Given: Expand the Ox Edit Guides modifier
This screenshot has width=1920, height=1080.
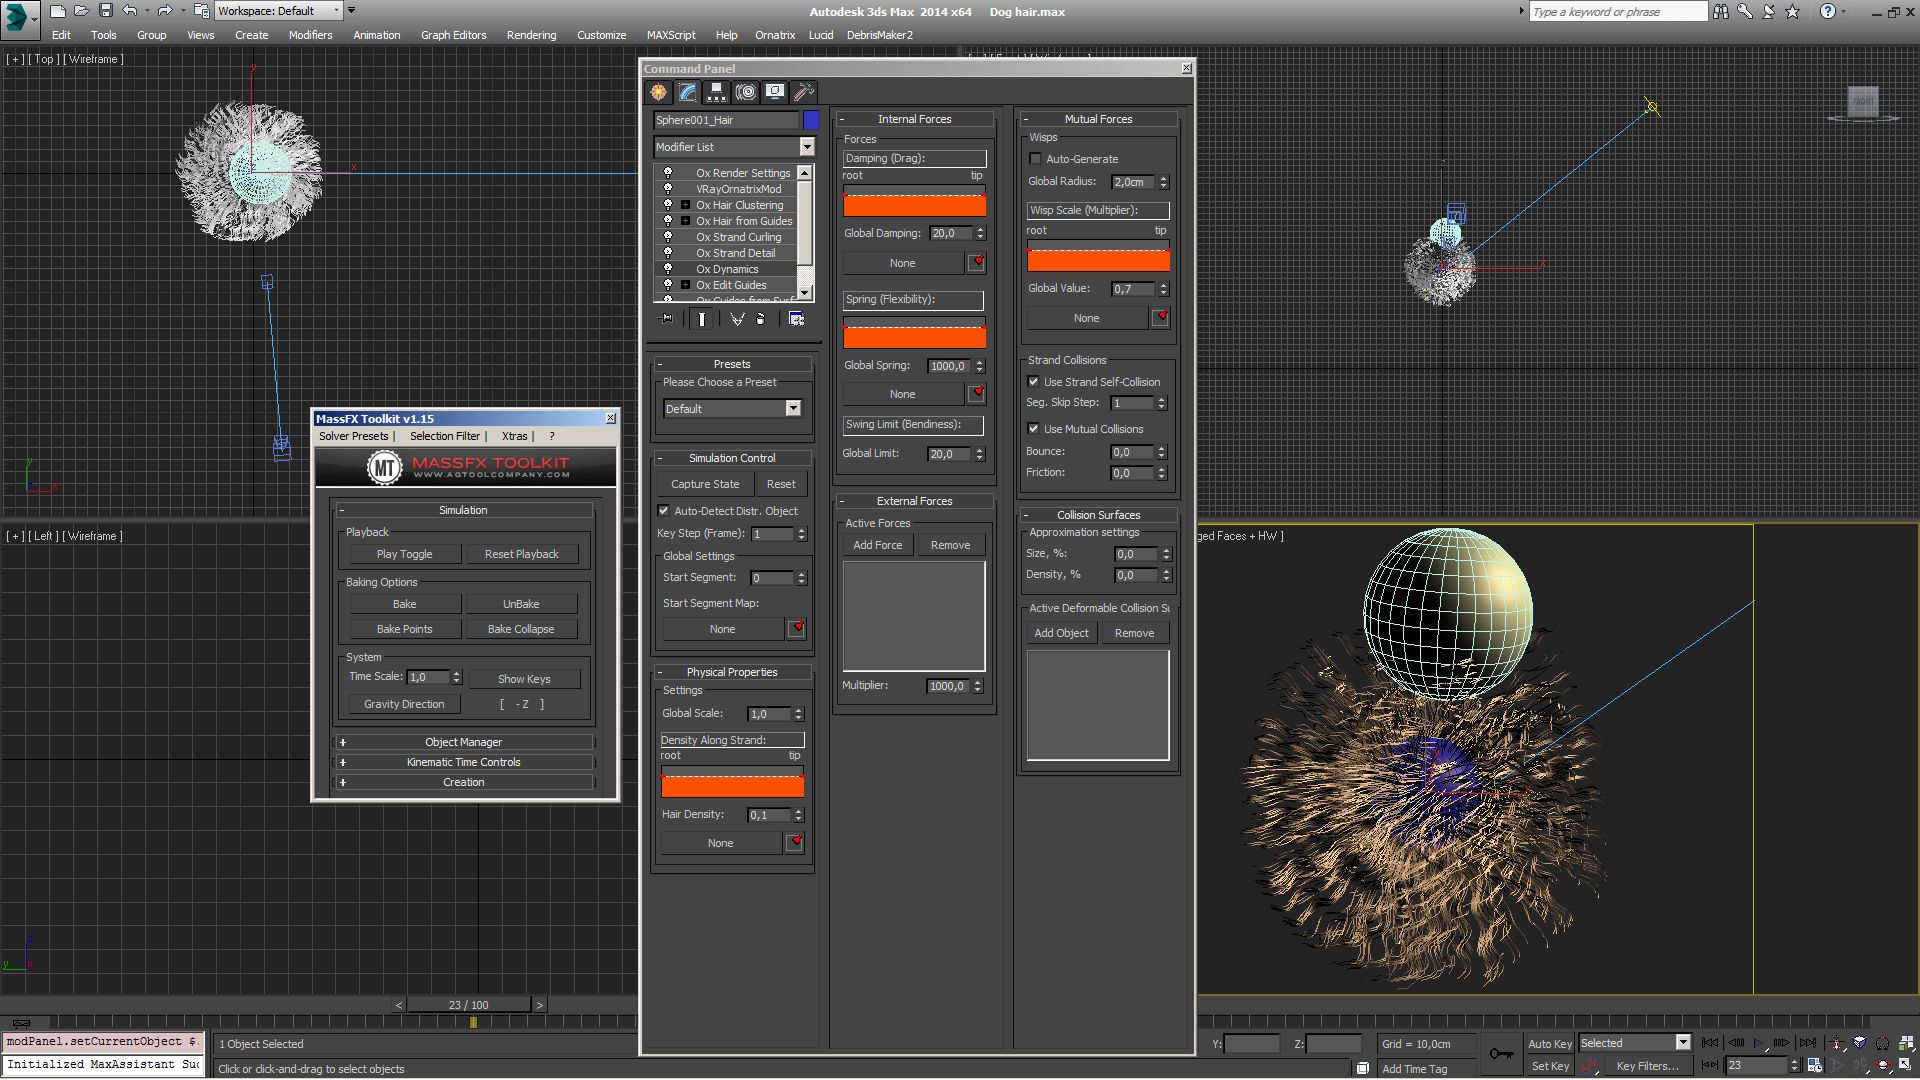Looking at the screenshot, I should pos(686,285).
